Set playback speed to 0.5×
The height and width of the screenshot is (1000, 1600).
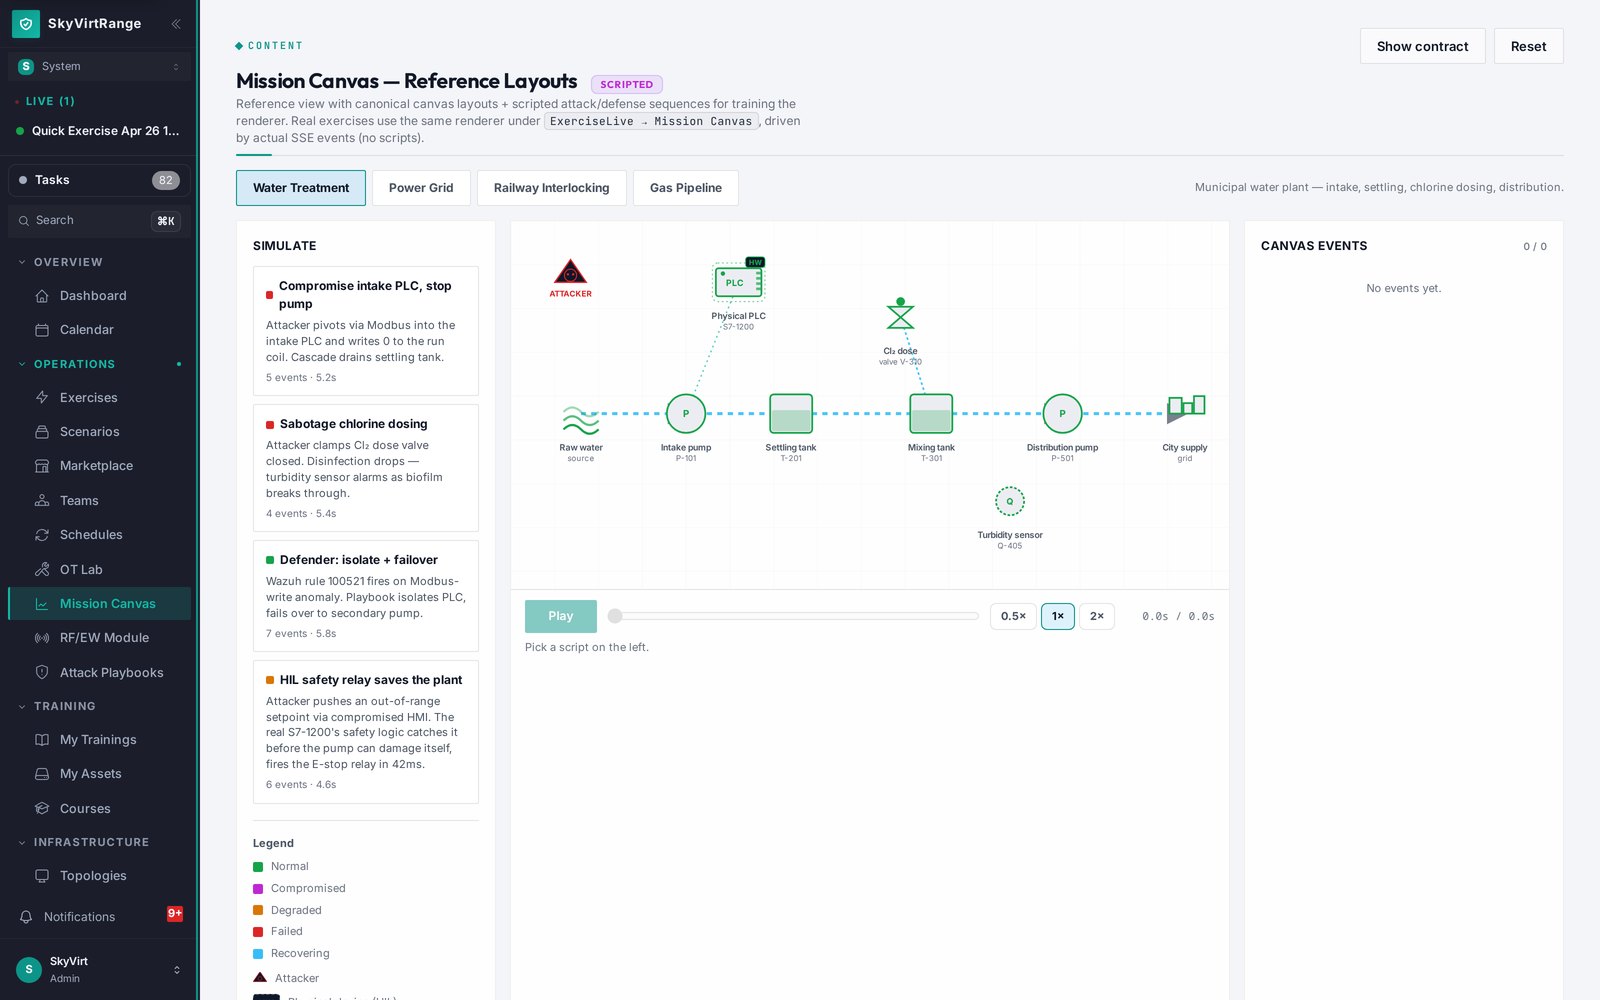click(1013, 616)
